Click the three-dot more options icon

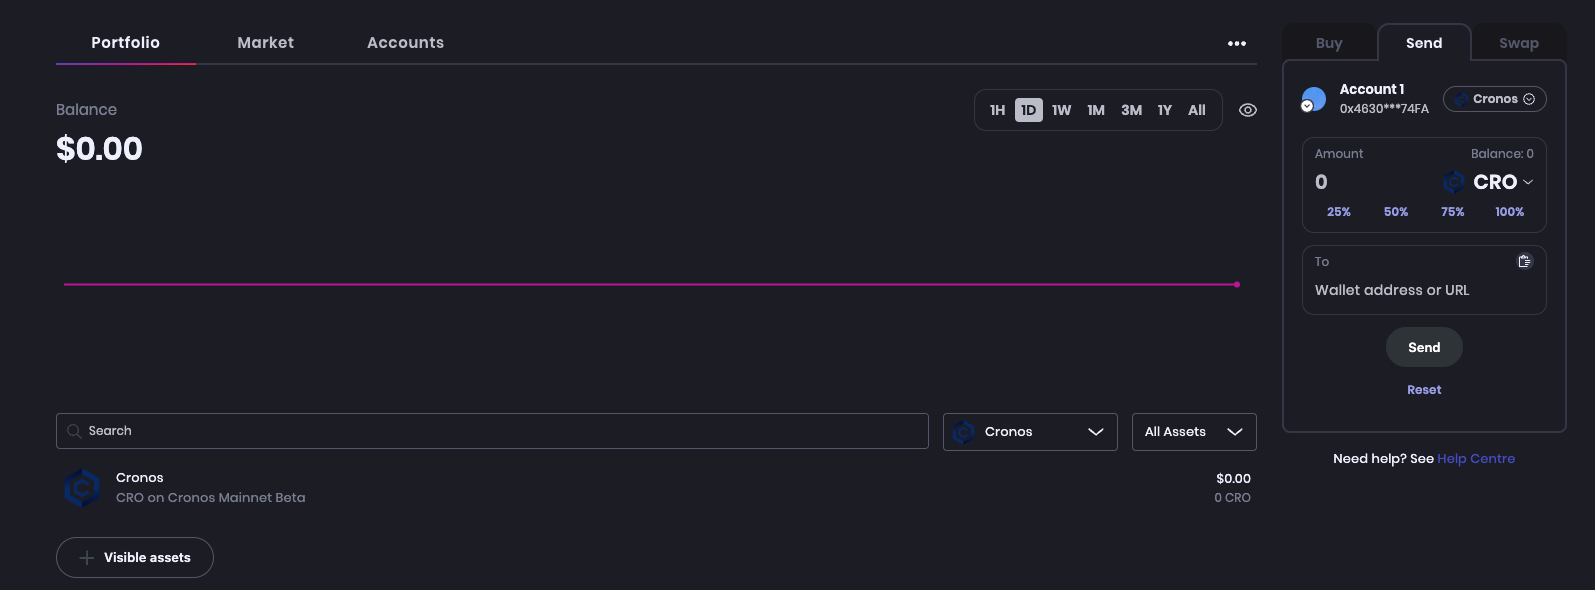[1237, 43]
